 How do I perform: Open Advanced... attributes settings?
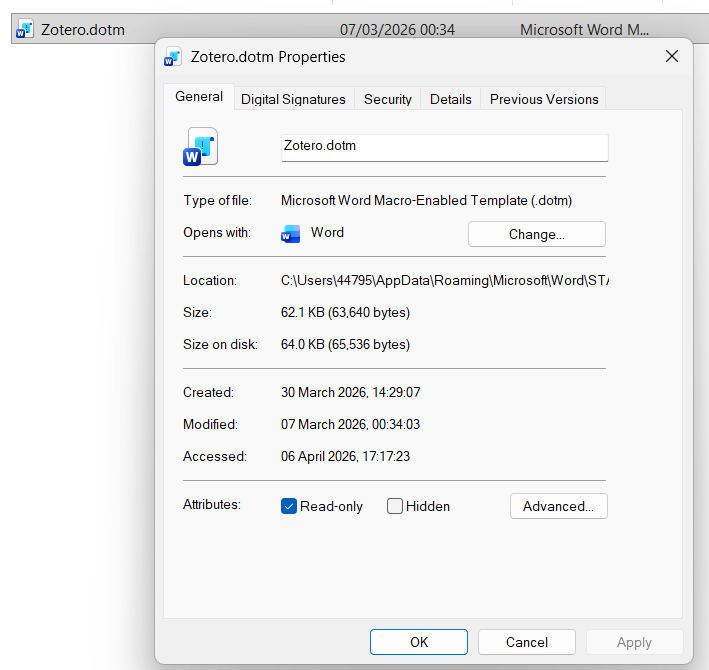tap(558, 506)
